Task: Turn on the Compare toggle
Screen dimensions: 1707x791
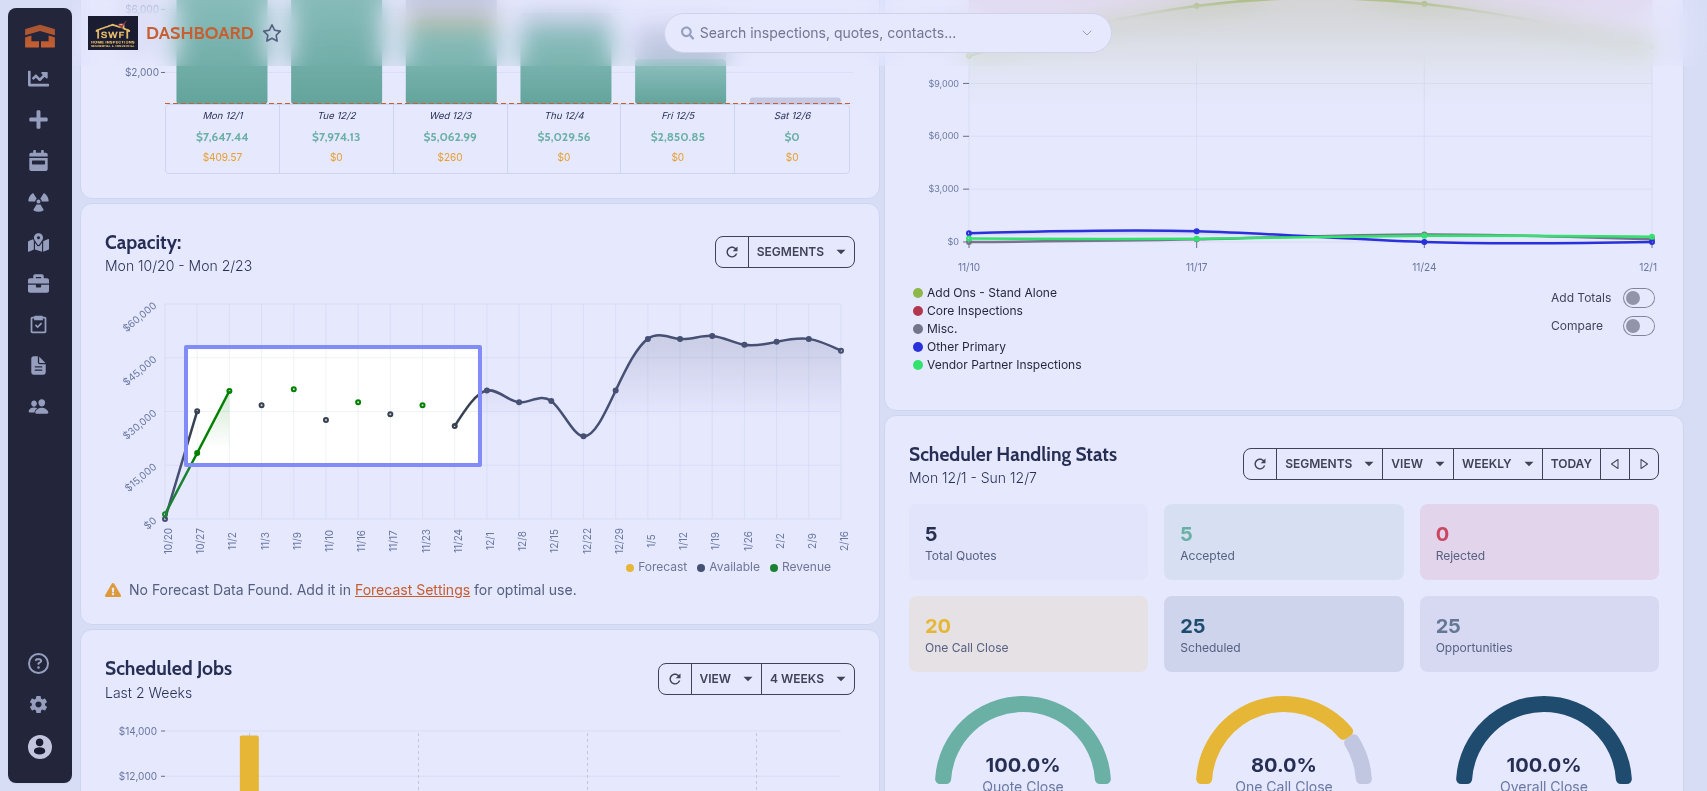Action: (1638, 326)
